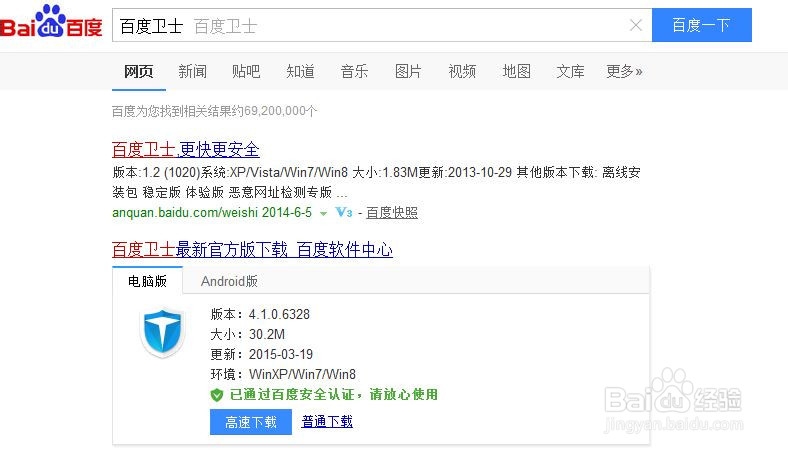This screenshot has height=452, width=788.
Task: Click the snippet text starting 版本:1.2 (1020)
Action: pos(376,182)
